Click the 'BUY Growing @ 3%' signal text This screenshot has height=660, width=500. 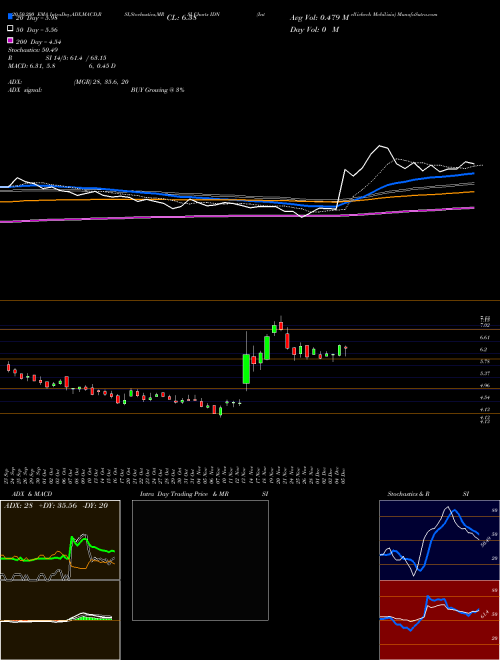pos(157,90)
